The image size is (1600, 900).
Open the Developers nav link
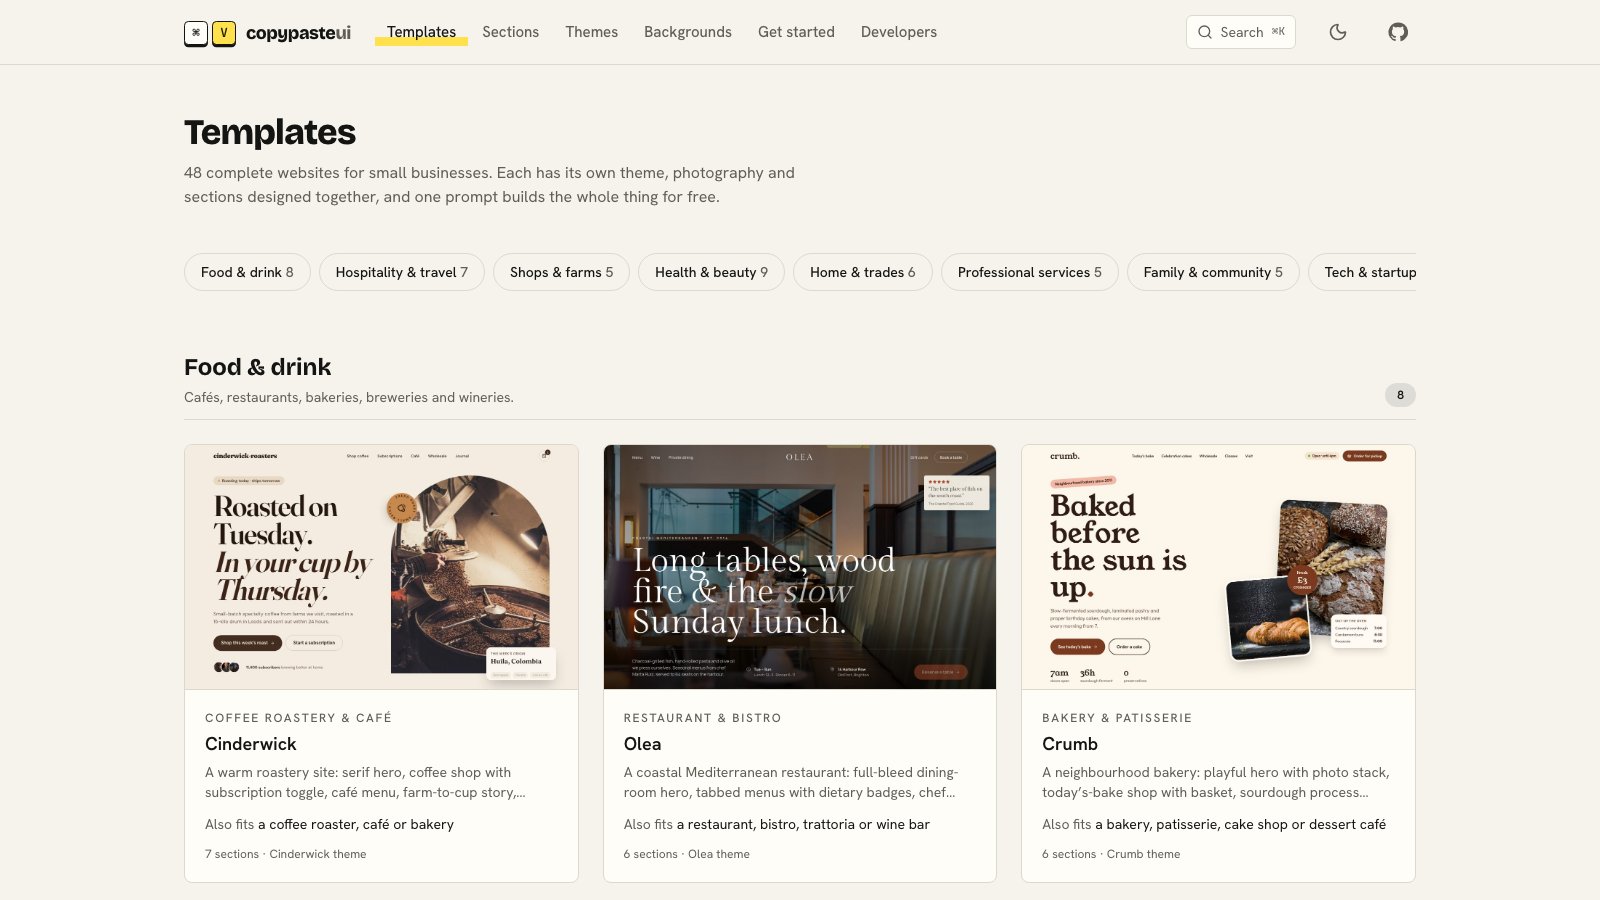pos(899,32)
